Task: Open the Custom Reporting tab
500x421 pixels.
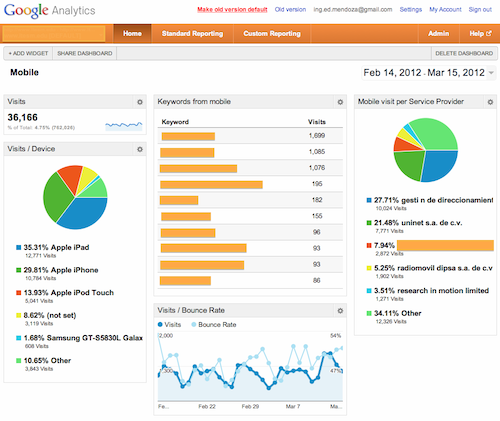Action: [x=272, y=34]
